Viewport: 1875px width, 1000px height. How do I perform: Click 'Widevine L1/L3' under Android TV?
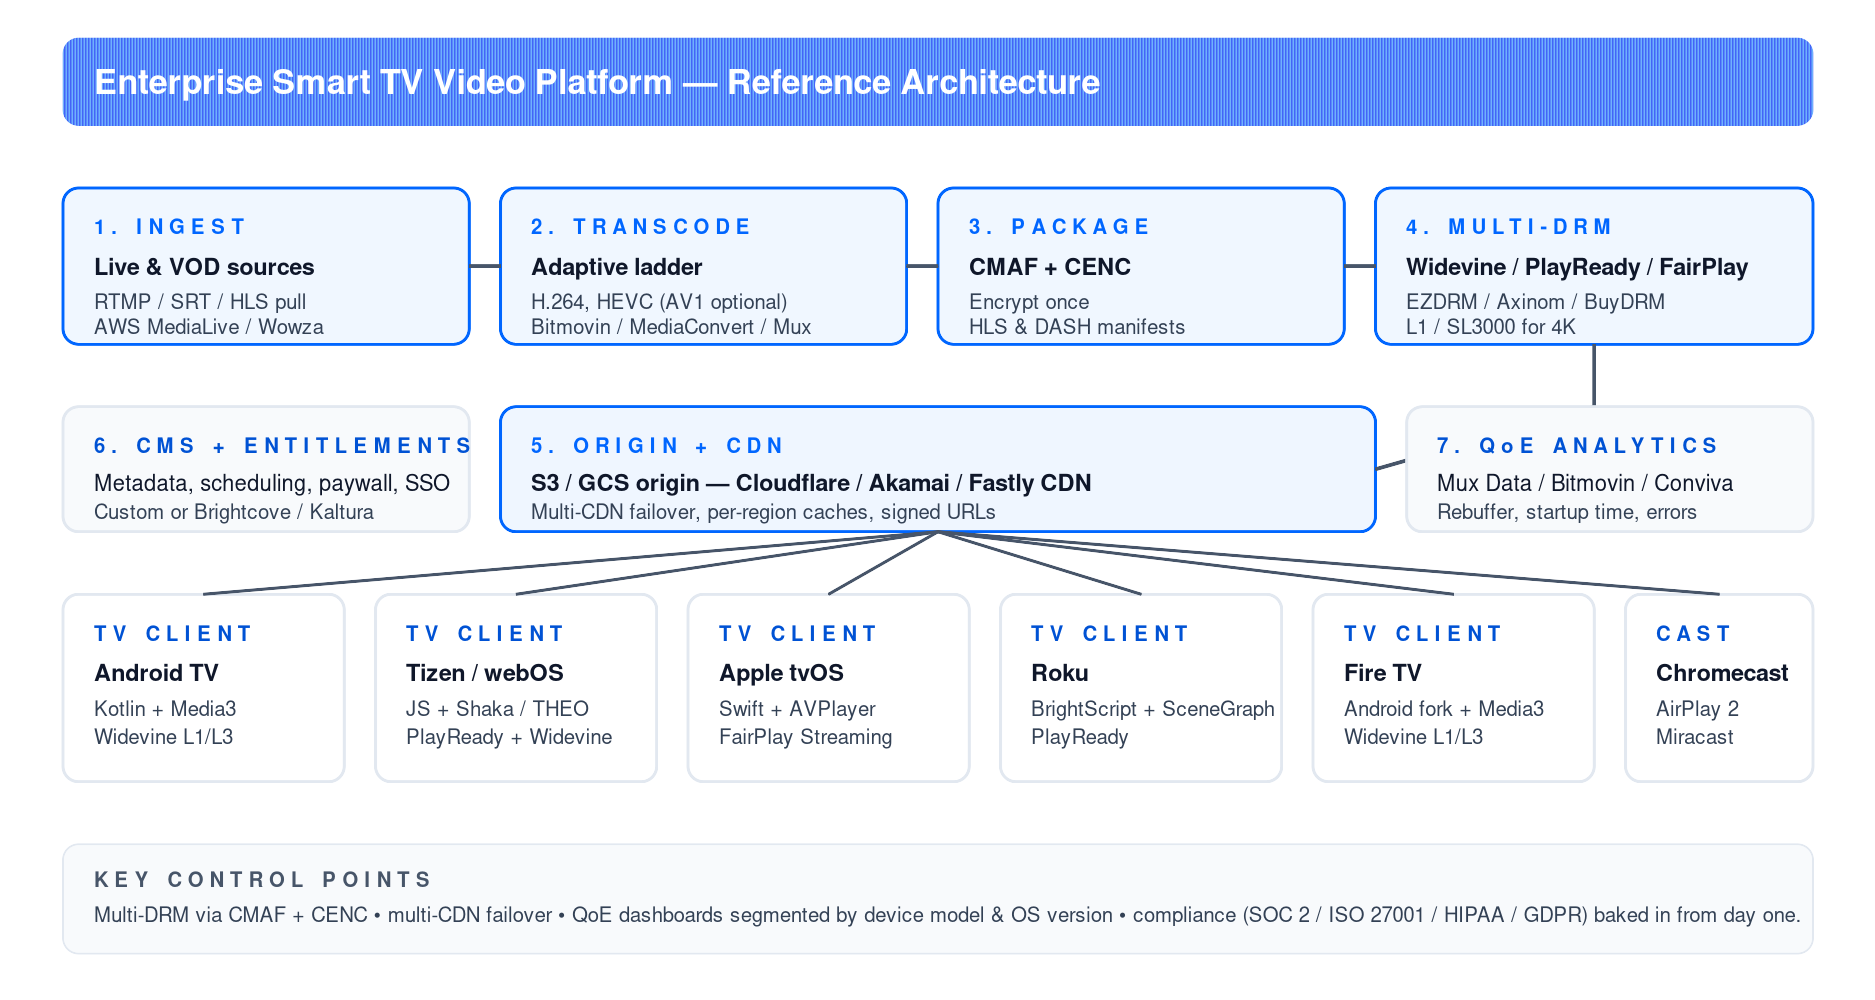pos(164,737)
